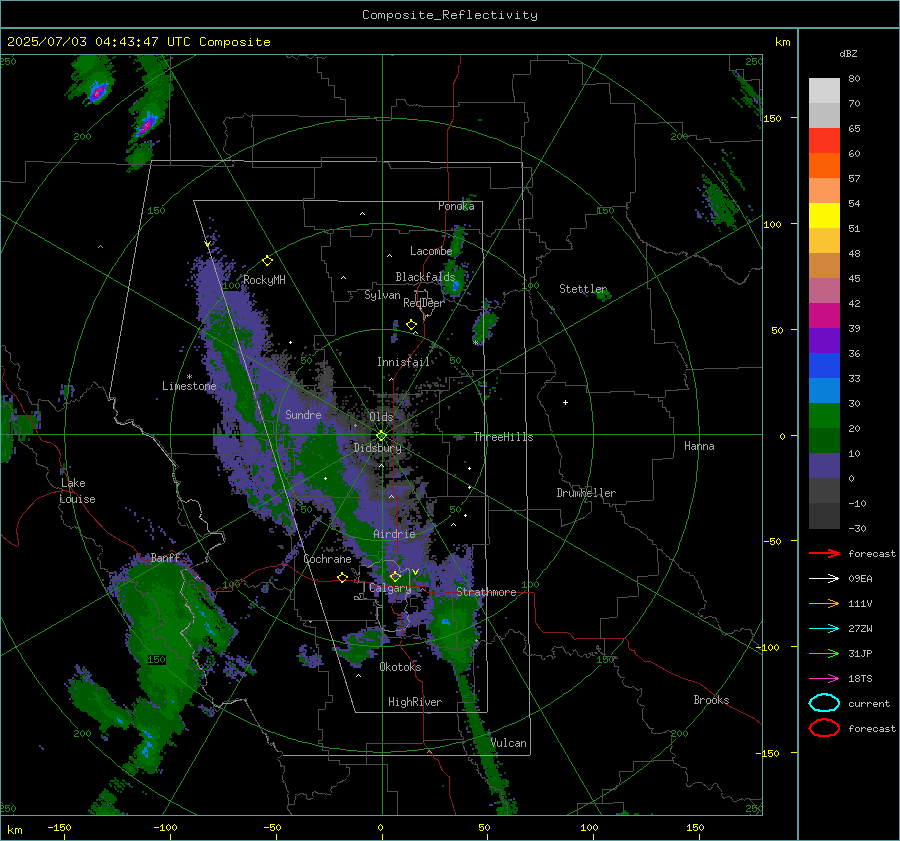Click the Innisfail town label
900x841 pixels.
[404, 362]
